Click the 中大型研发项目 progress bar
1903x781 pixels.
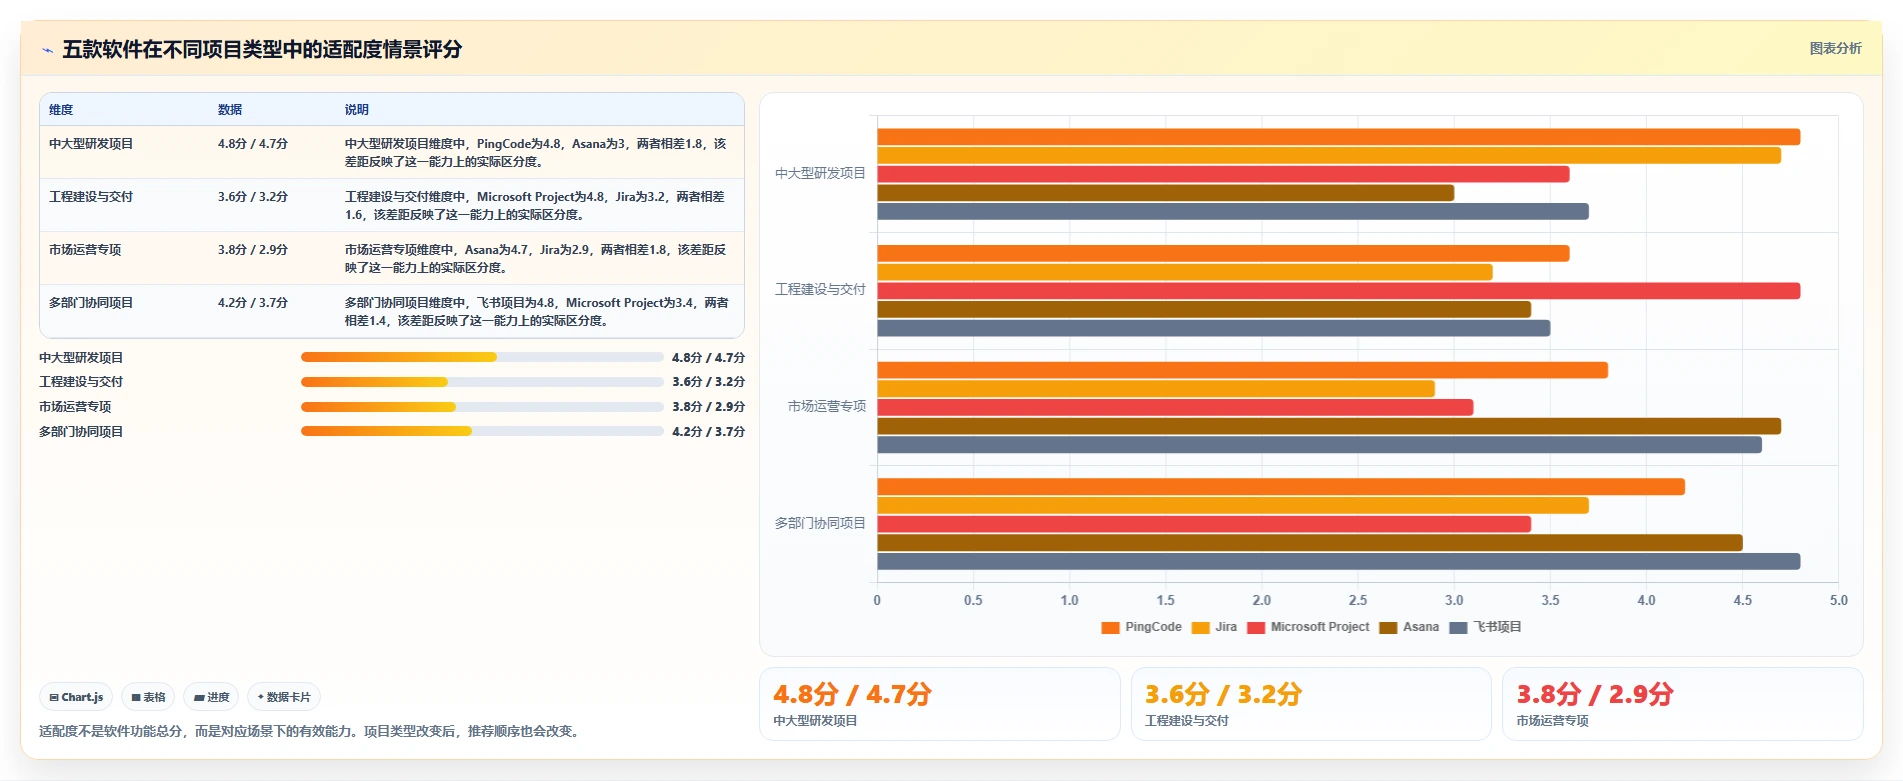pyautogui.click(x=482, y=357)
